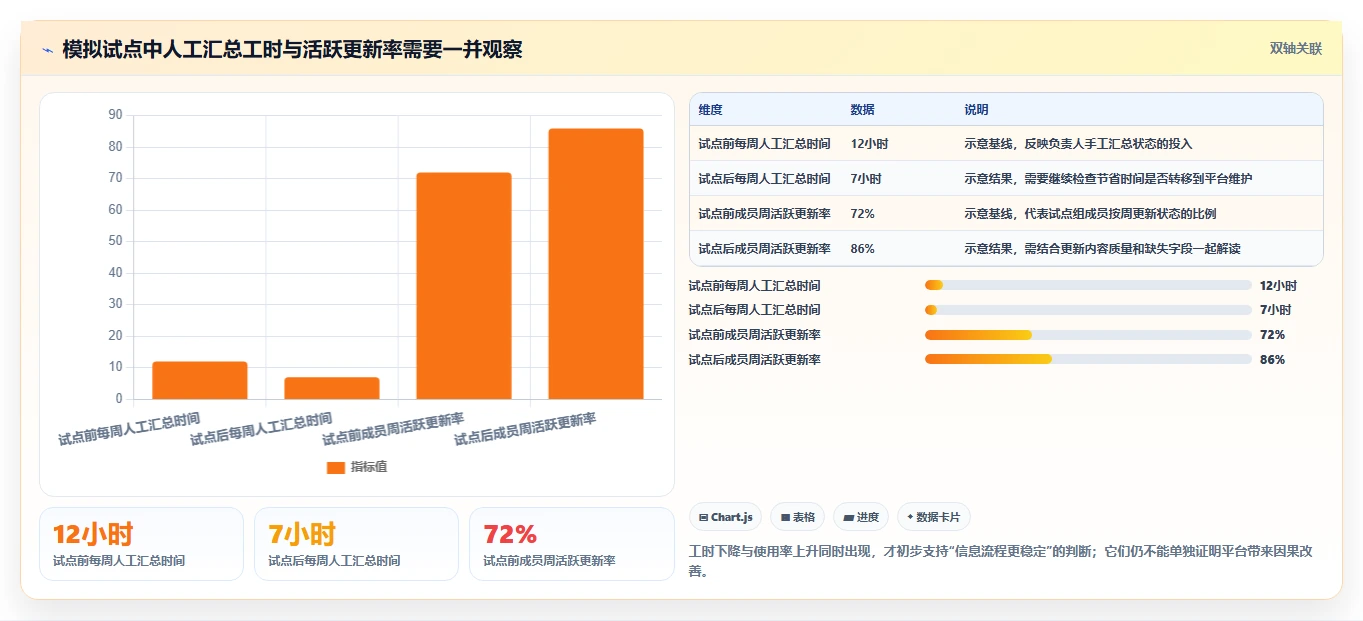Click the 86% progress bar track
1363x621 pixels.
click(1088, 359)
